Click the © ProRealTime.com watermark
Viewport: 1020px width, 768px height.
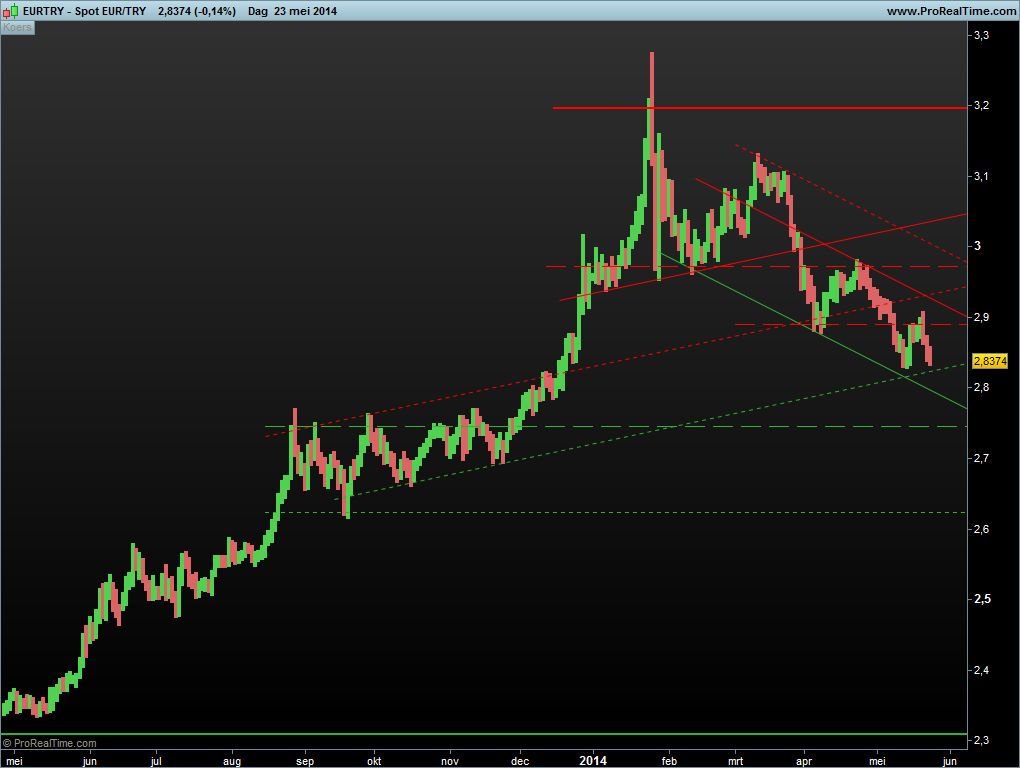pyautogui.click(x=50, y=743)
